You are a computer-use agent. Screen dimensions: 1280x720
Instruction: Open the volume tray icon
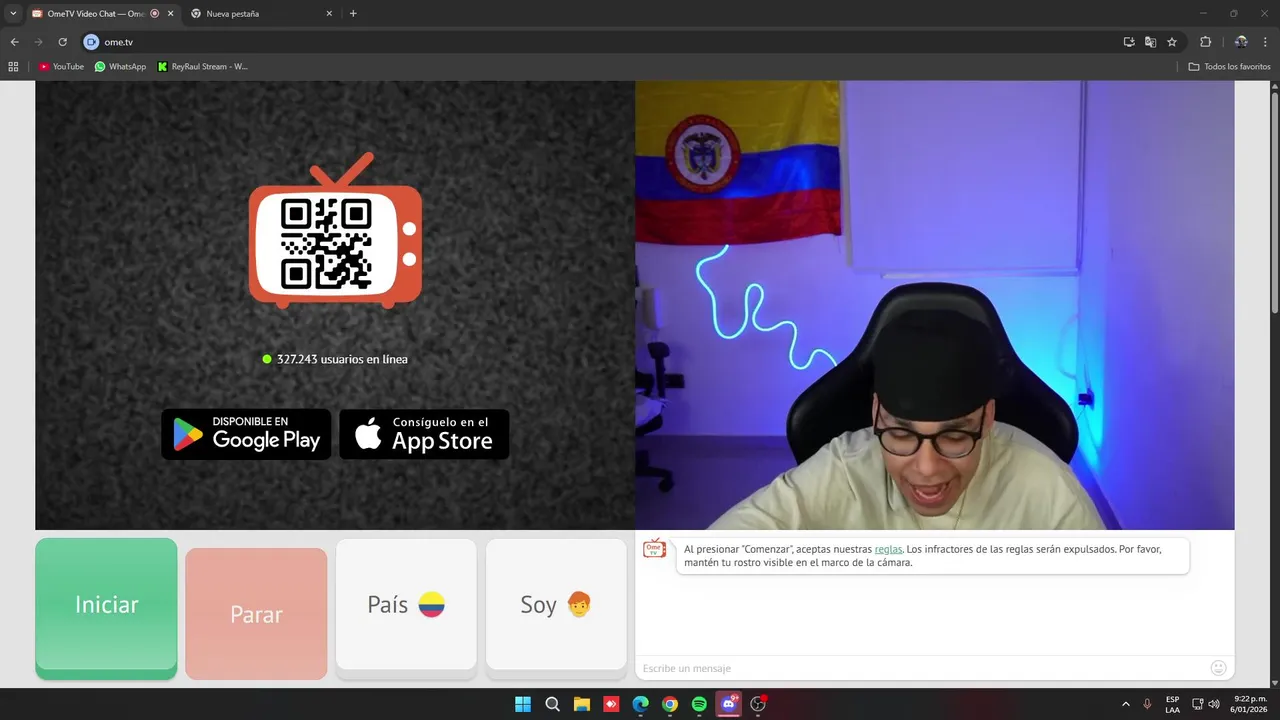click(x=1214, y=704)
